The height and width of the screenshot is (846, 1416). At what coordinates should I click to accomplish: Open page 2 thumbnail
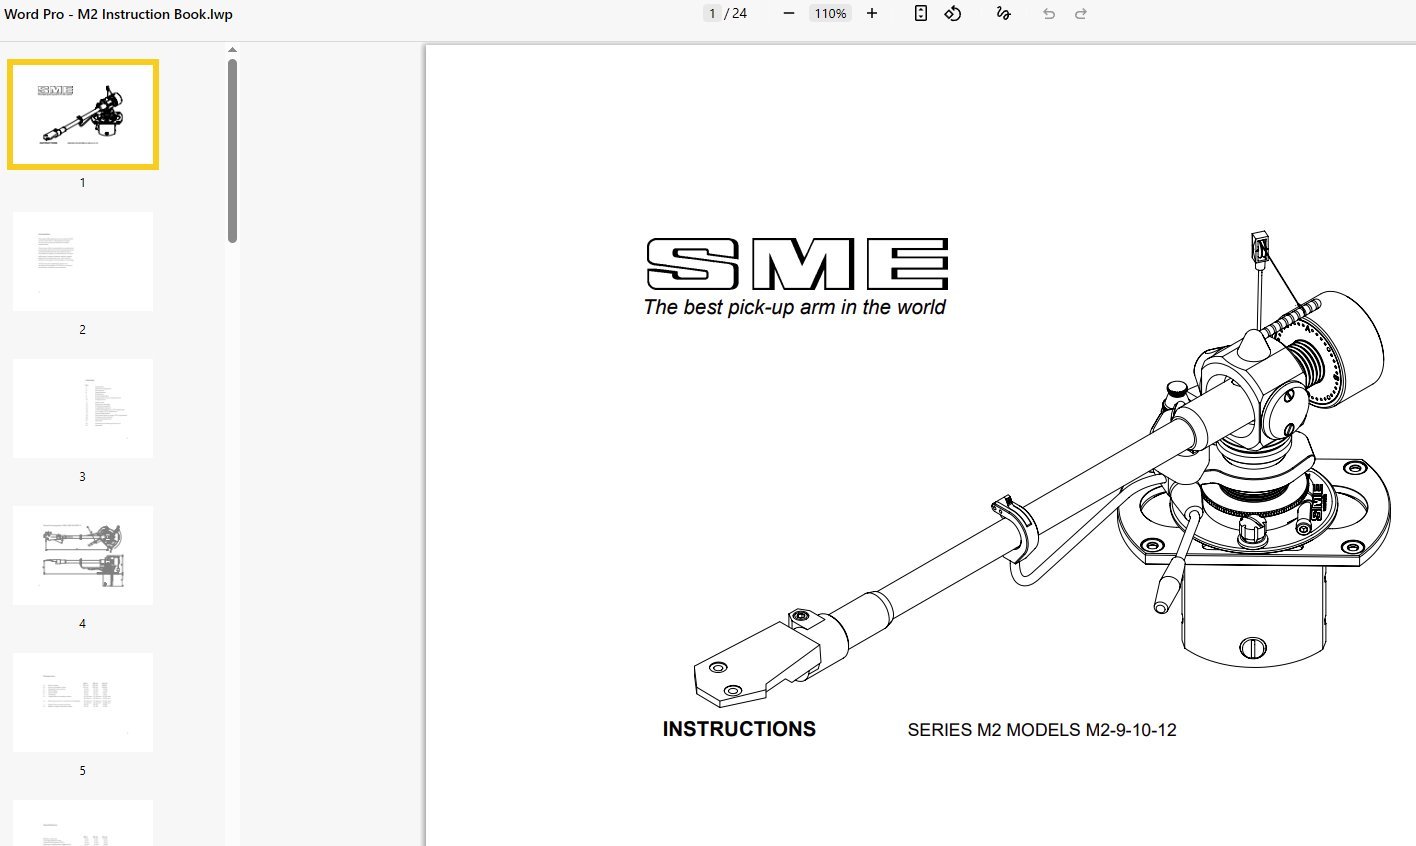pos(83,261)
